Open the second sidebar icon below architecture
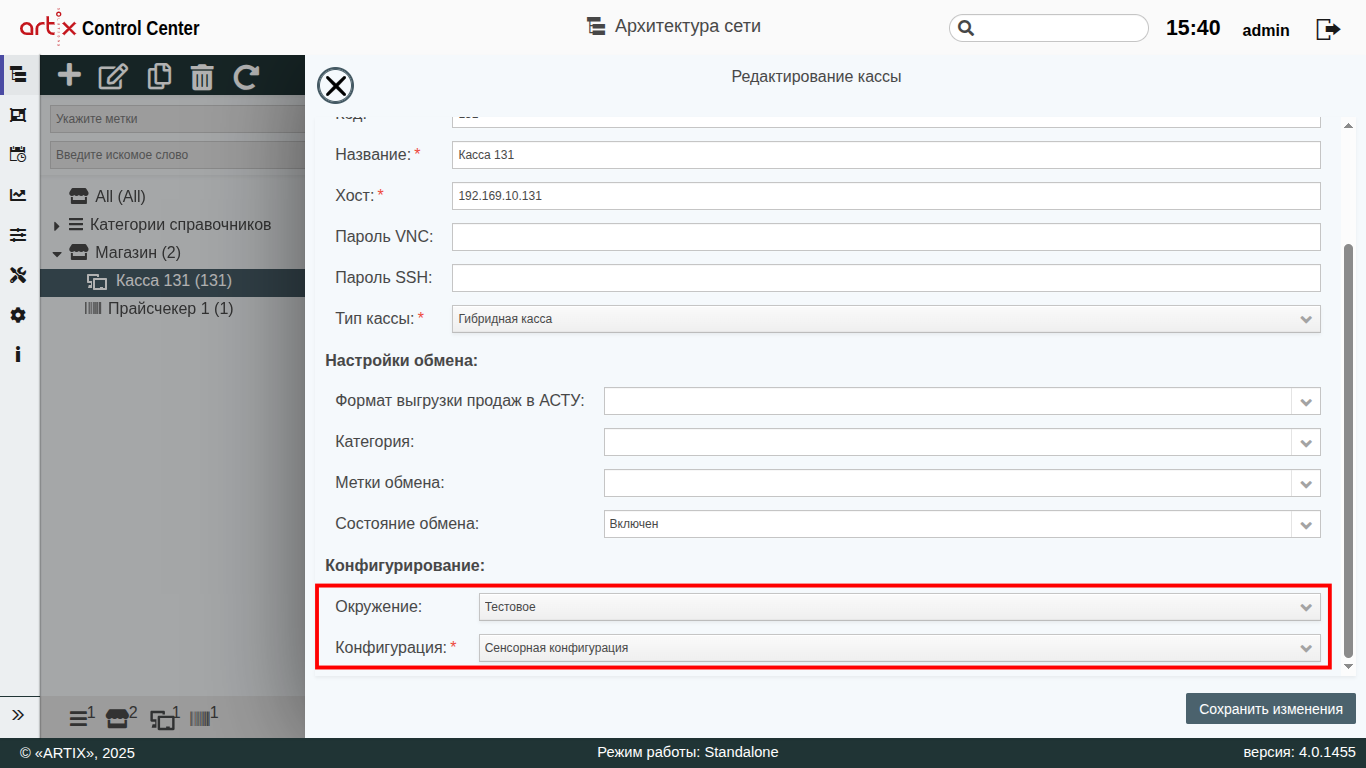 click(18, 115)
